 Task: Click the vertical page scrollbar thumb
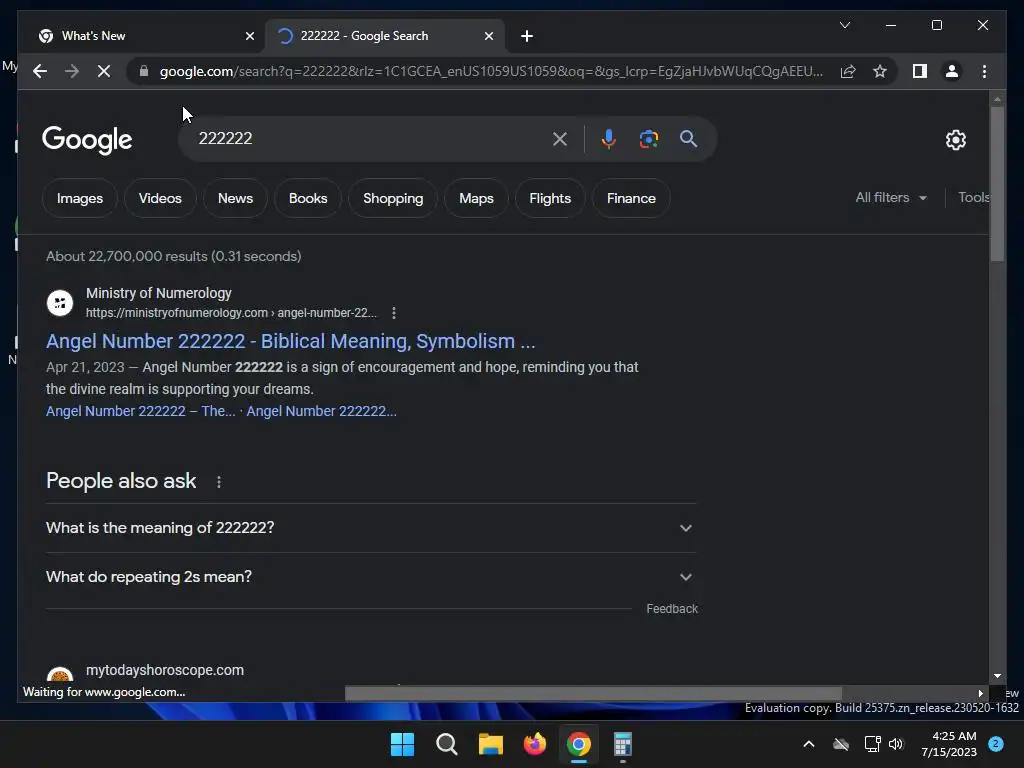[997, 184]
